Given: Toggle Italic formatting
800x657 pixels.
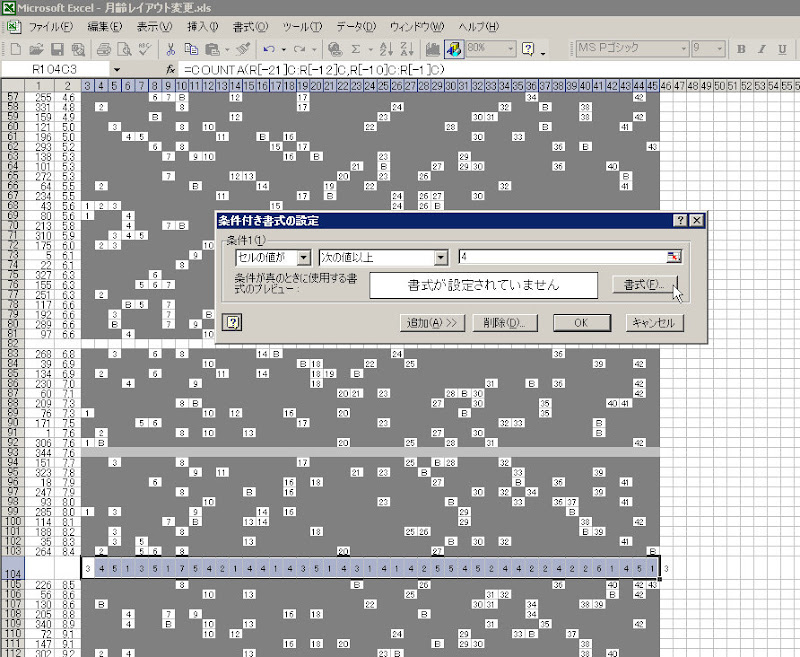Looking at the screenshot, I should (x=761, y=49).
